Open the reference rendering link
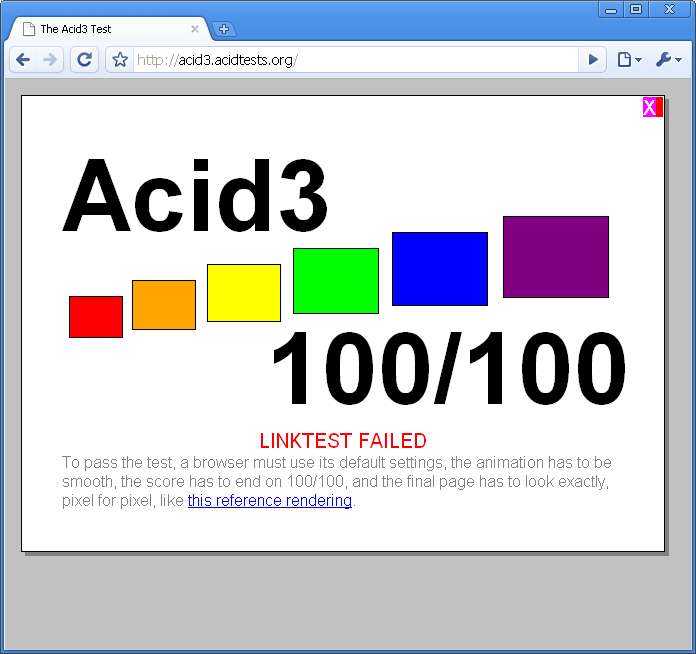The height and width of the screenshot is (654, 696). pos(270,500)
